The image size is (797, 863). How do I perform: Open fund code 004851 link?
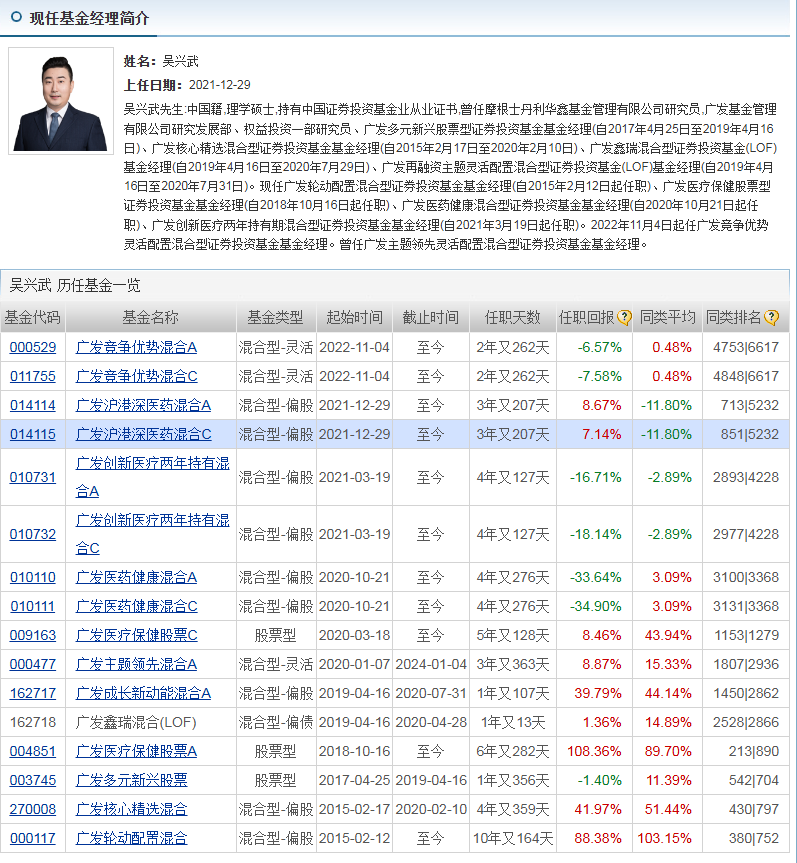click(x=33, y=751)
